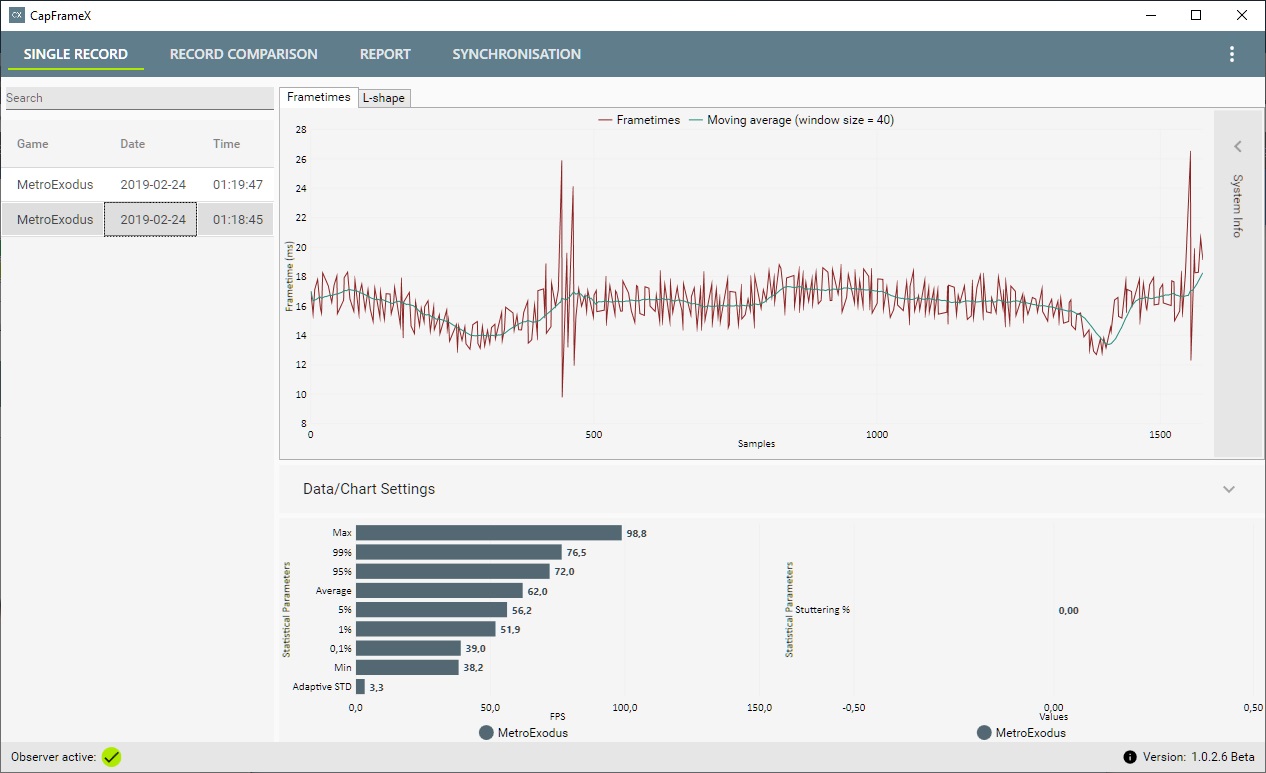Maximize the CapFrameX window
The image size is (1266, 773).
[x=1196, y=15]
